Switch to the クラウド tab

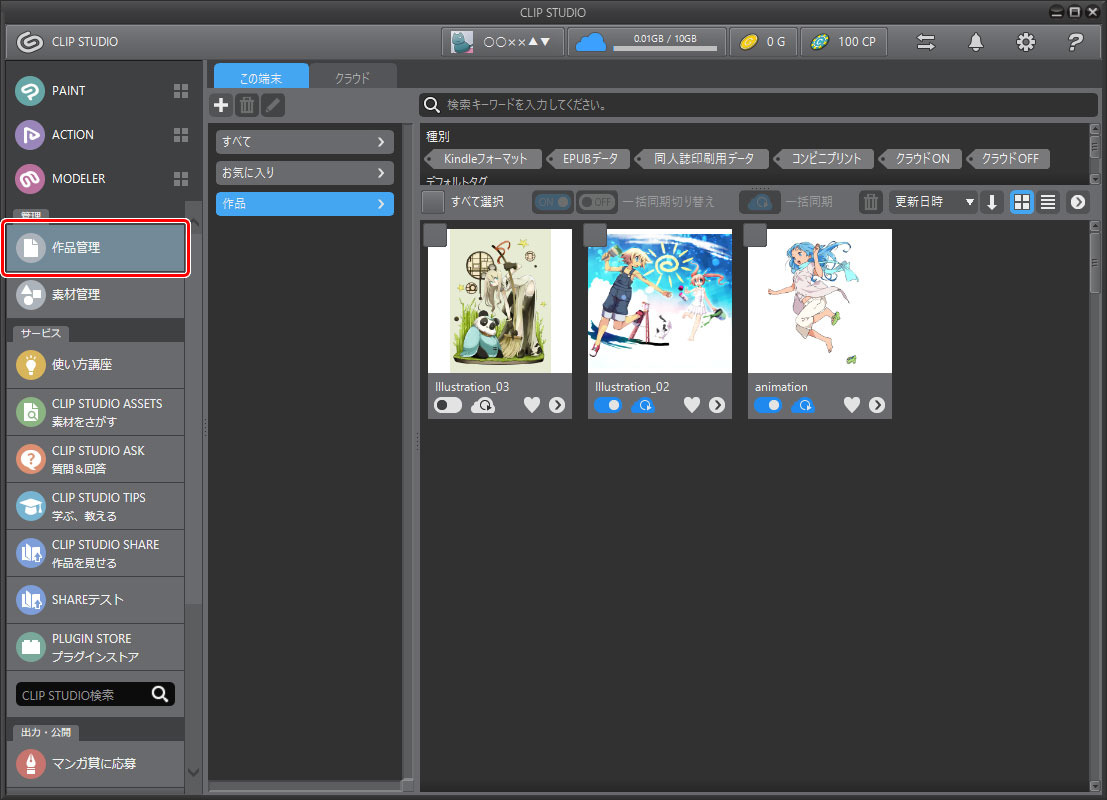point(351,75)
